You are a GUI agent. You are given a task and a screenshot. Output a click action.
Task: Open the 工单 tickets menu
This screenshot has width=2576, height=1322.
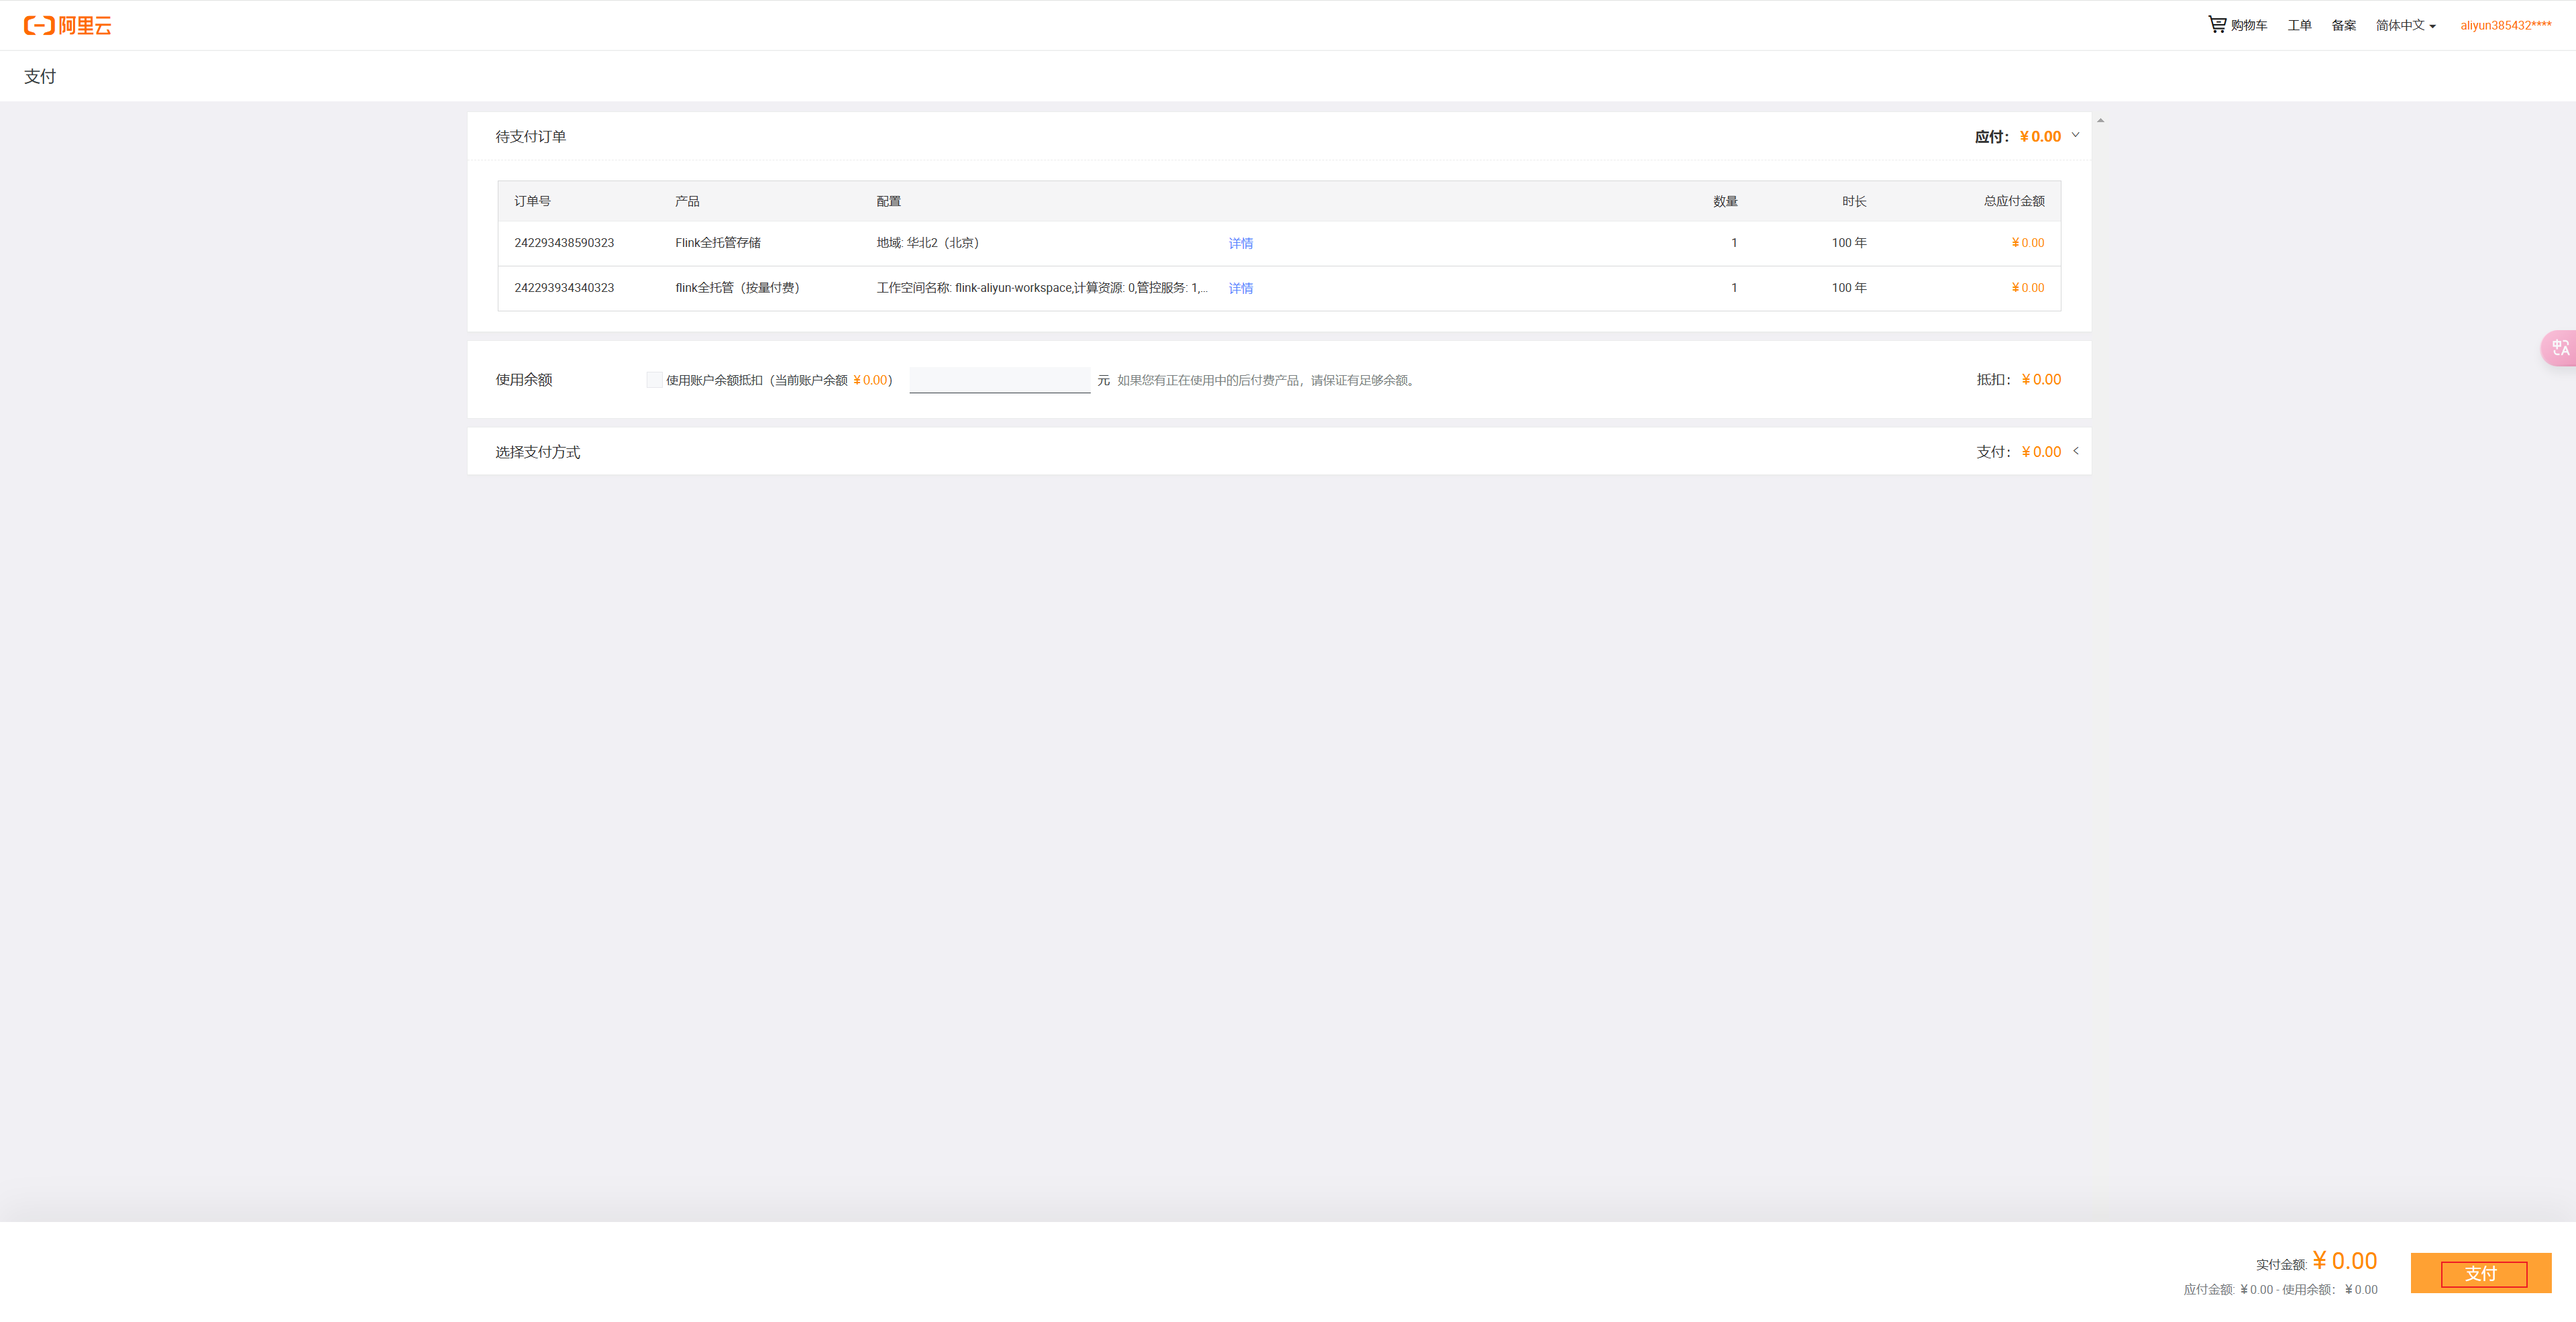point(2299,25)
